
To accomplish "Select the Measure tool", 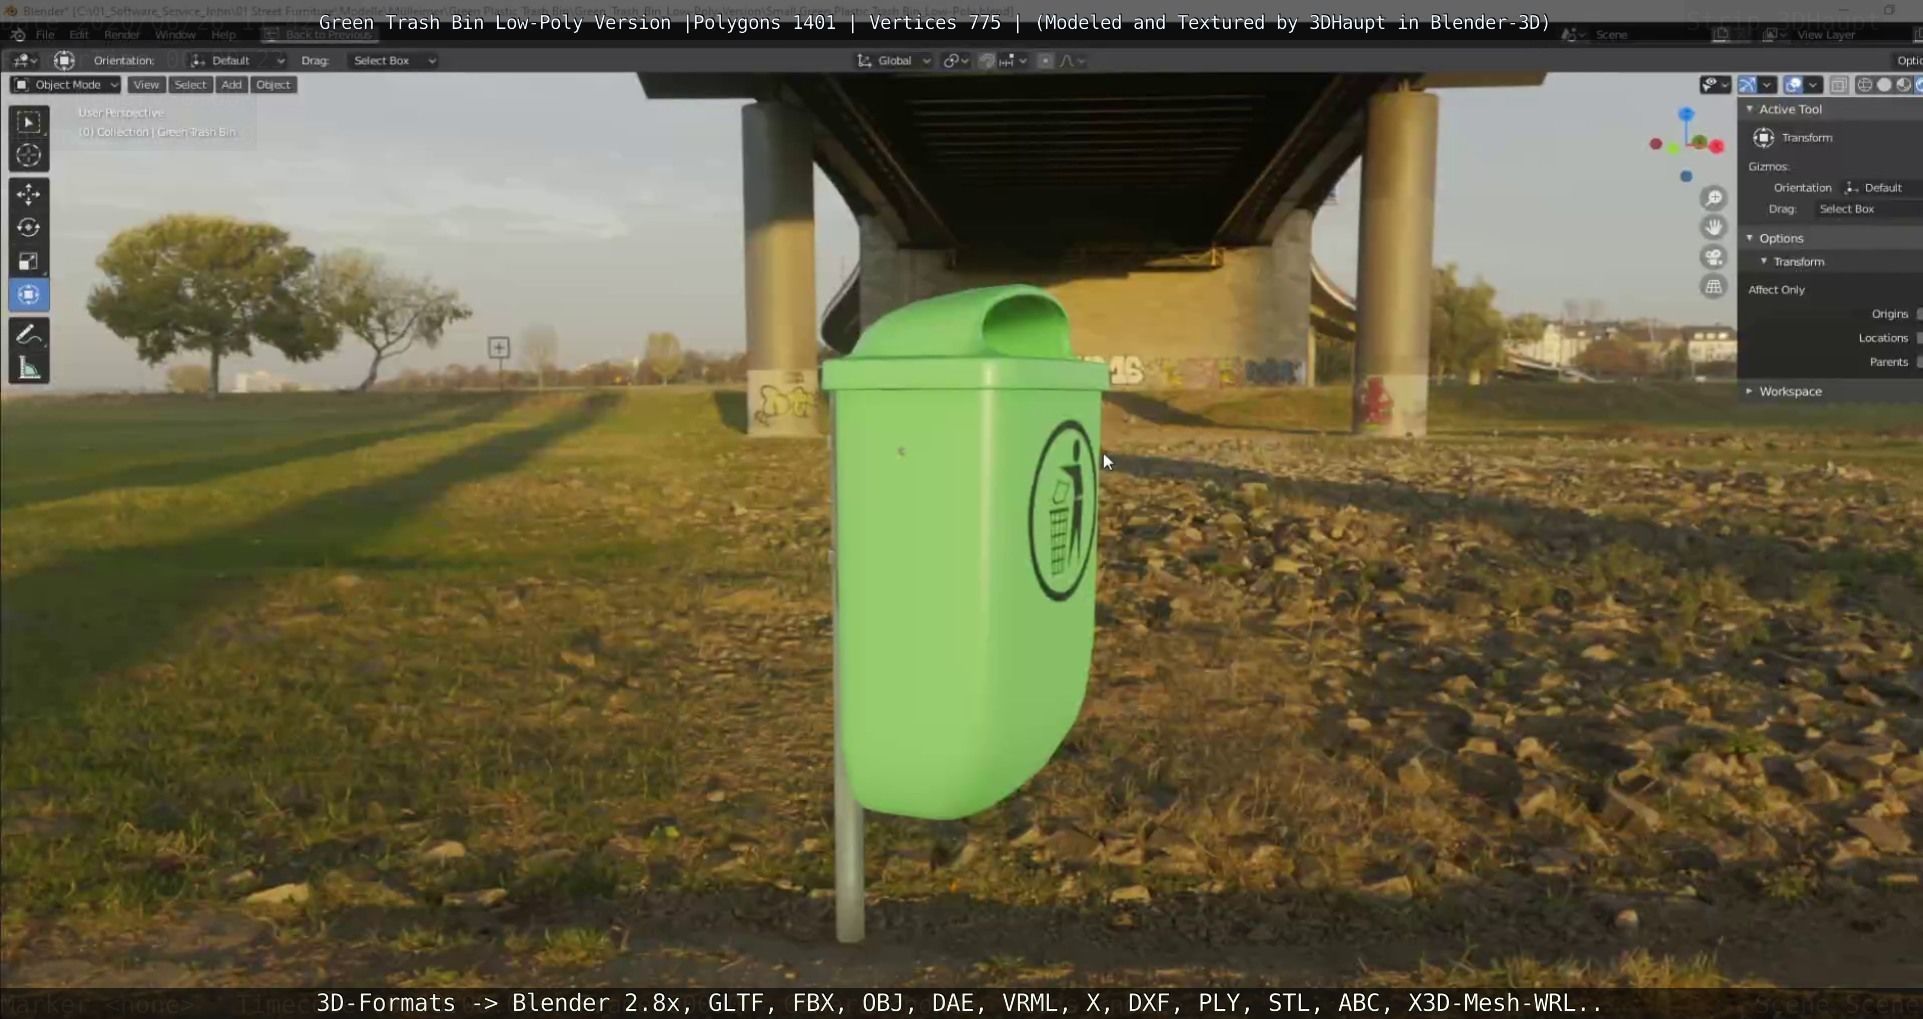I will pos(28,368).
